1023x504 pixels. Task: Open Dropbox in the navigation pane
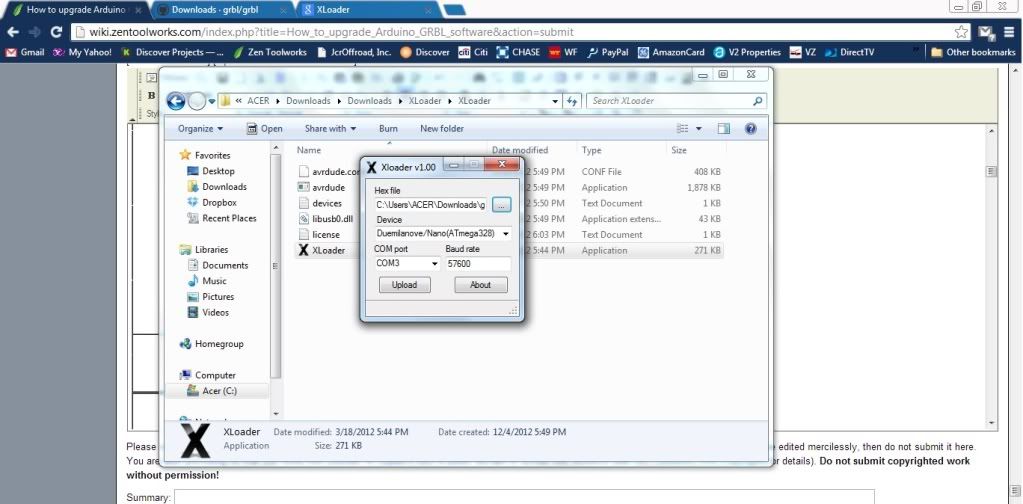pos(219,203)
